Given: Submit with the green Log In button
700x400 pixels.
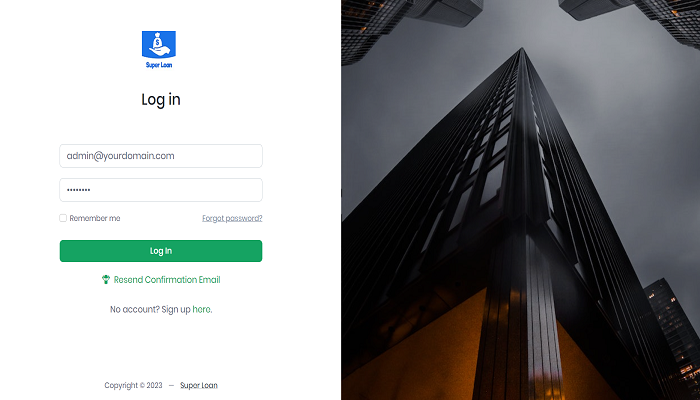Looking at the screenshot, I should [161, 251].
